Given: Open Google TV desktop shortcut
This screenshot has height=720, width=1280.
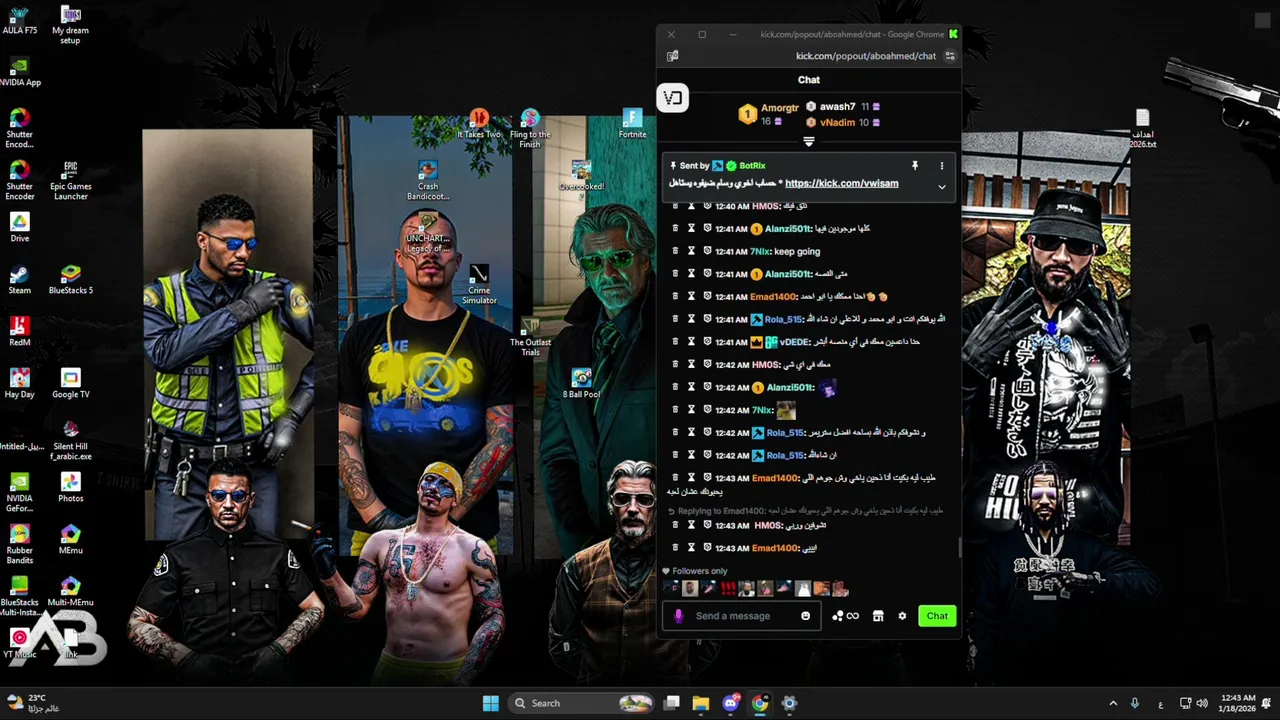Looking at the screenshot, I should (x=70, y=383).
